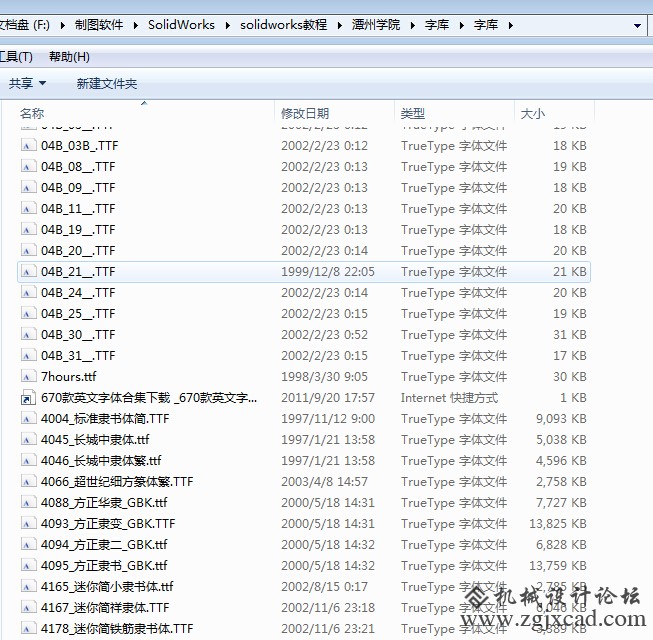Expand the arrow between the two 字库 breadcrumbs
The height and width of the screenshot is (640, 653).
(x=461, y=25)
